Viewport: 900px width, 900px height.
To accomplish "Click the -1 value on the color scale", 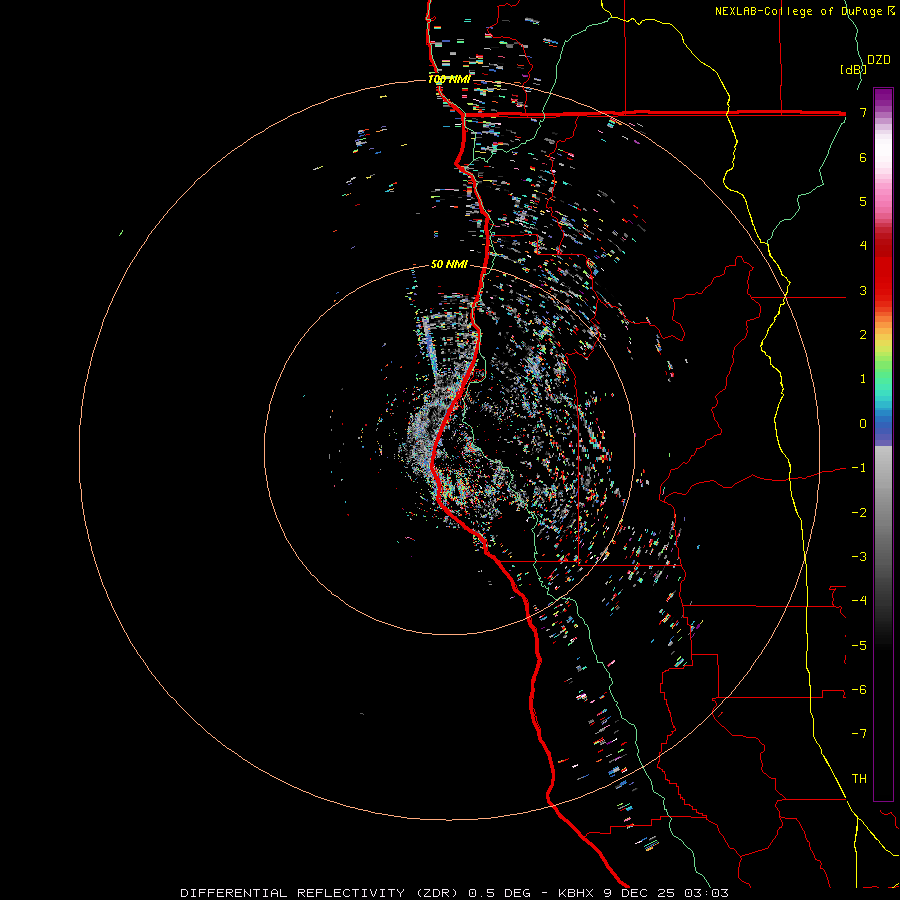I will point(859,468).
